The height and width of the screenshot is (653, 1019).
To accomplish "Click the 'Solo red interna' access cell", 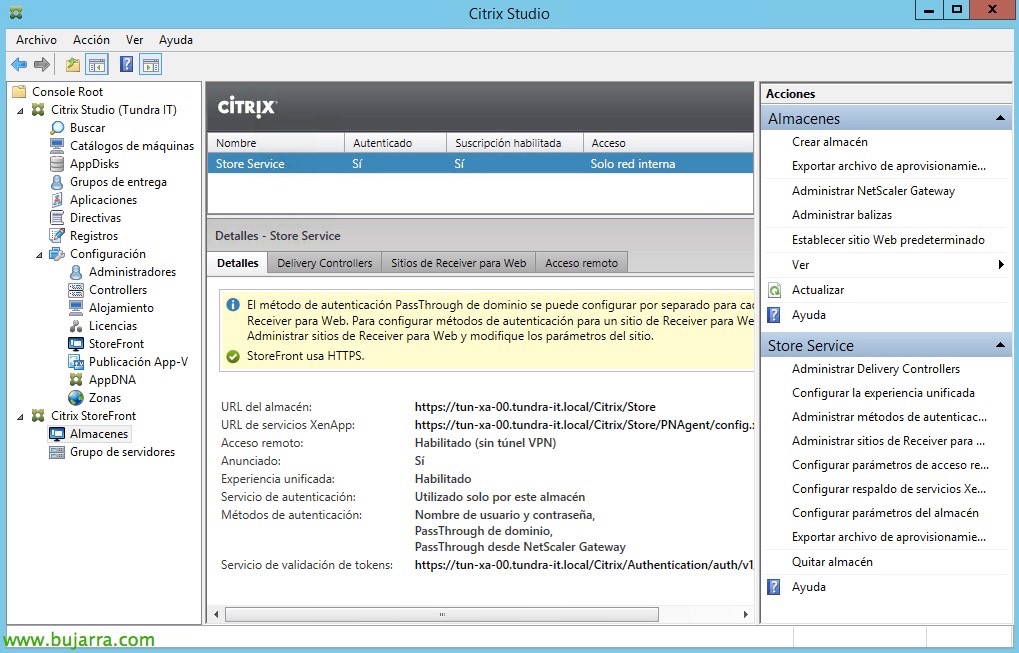I will pyautogui.click(x=632, y=164).
